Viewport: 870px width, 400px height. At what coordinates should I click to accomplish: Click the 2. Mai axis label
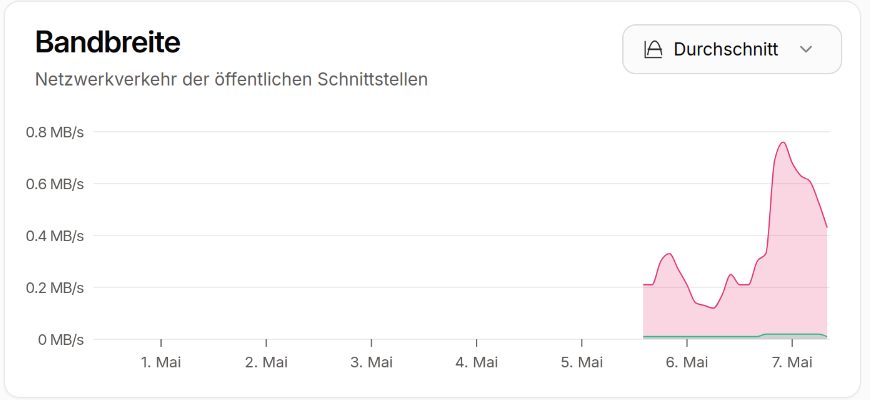point(266,363)
